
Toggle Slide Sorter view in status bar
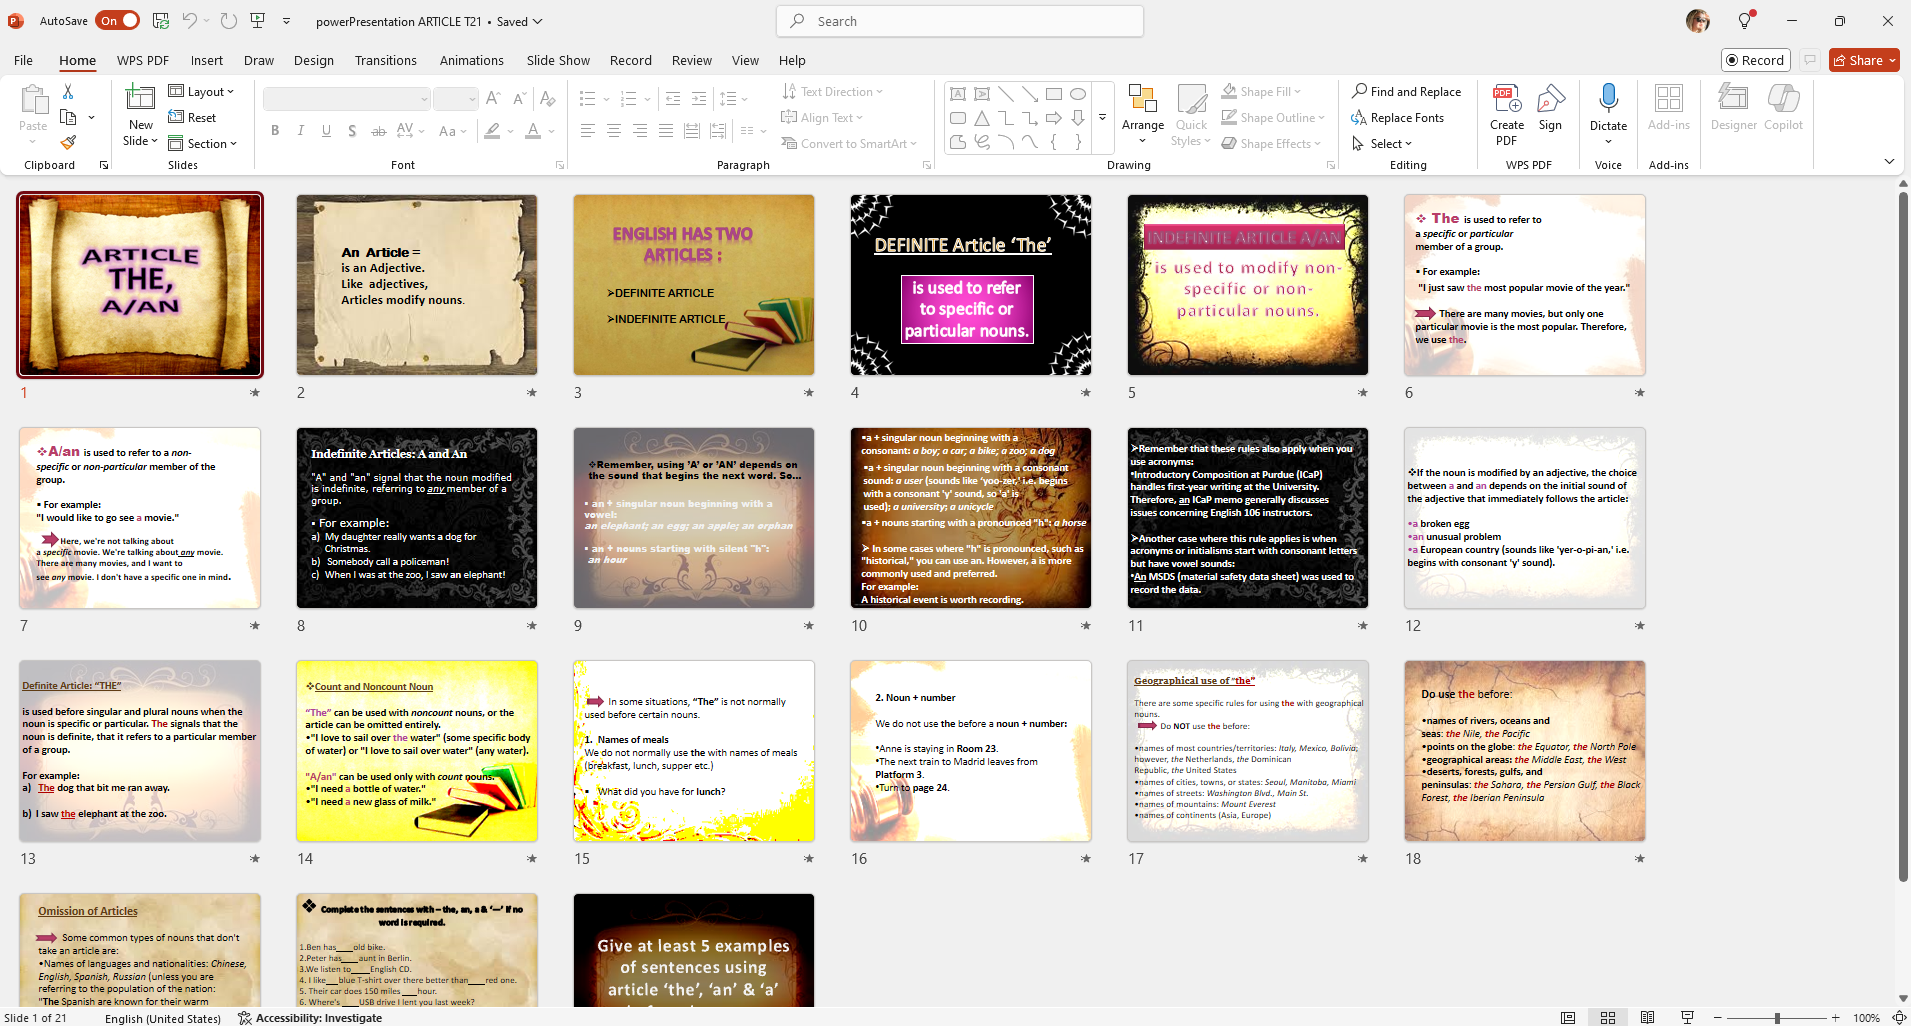coord(1608,1017)
